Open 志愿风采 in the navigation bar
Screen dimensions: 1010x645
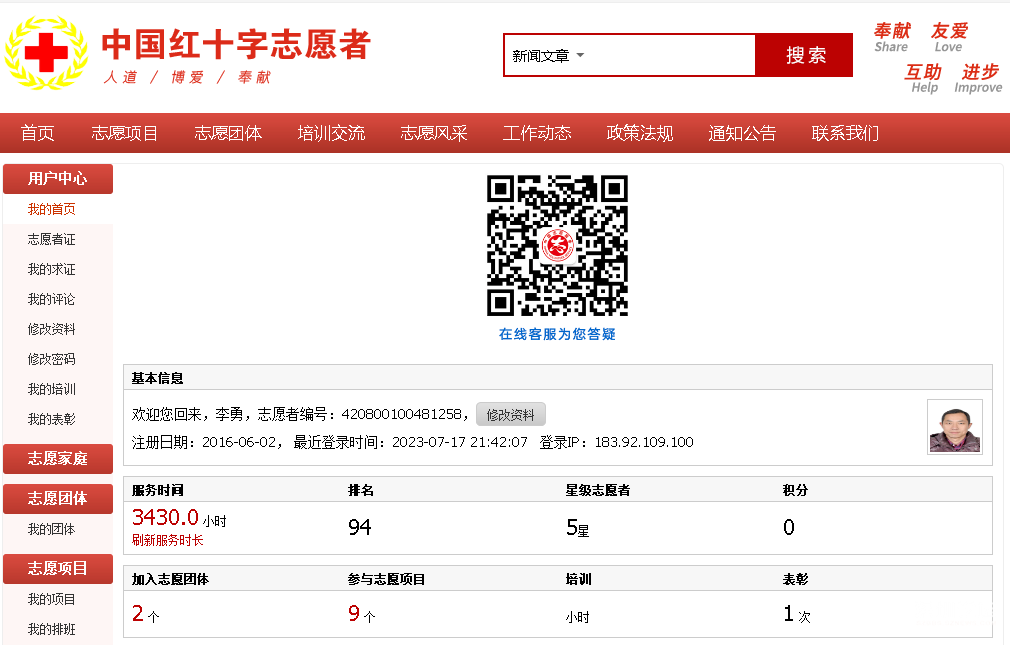click(x=434, y=133)
